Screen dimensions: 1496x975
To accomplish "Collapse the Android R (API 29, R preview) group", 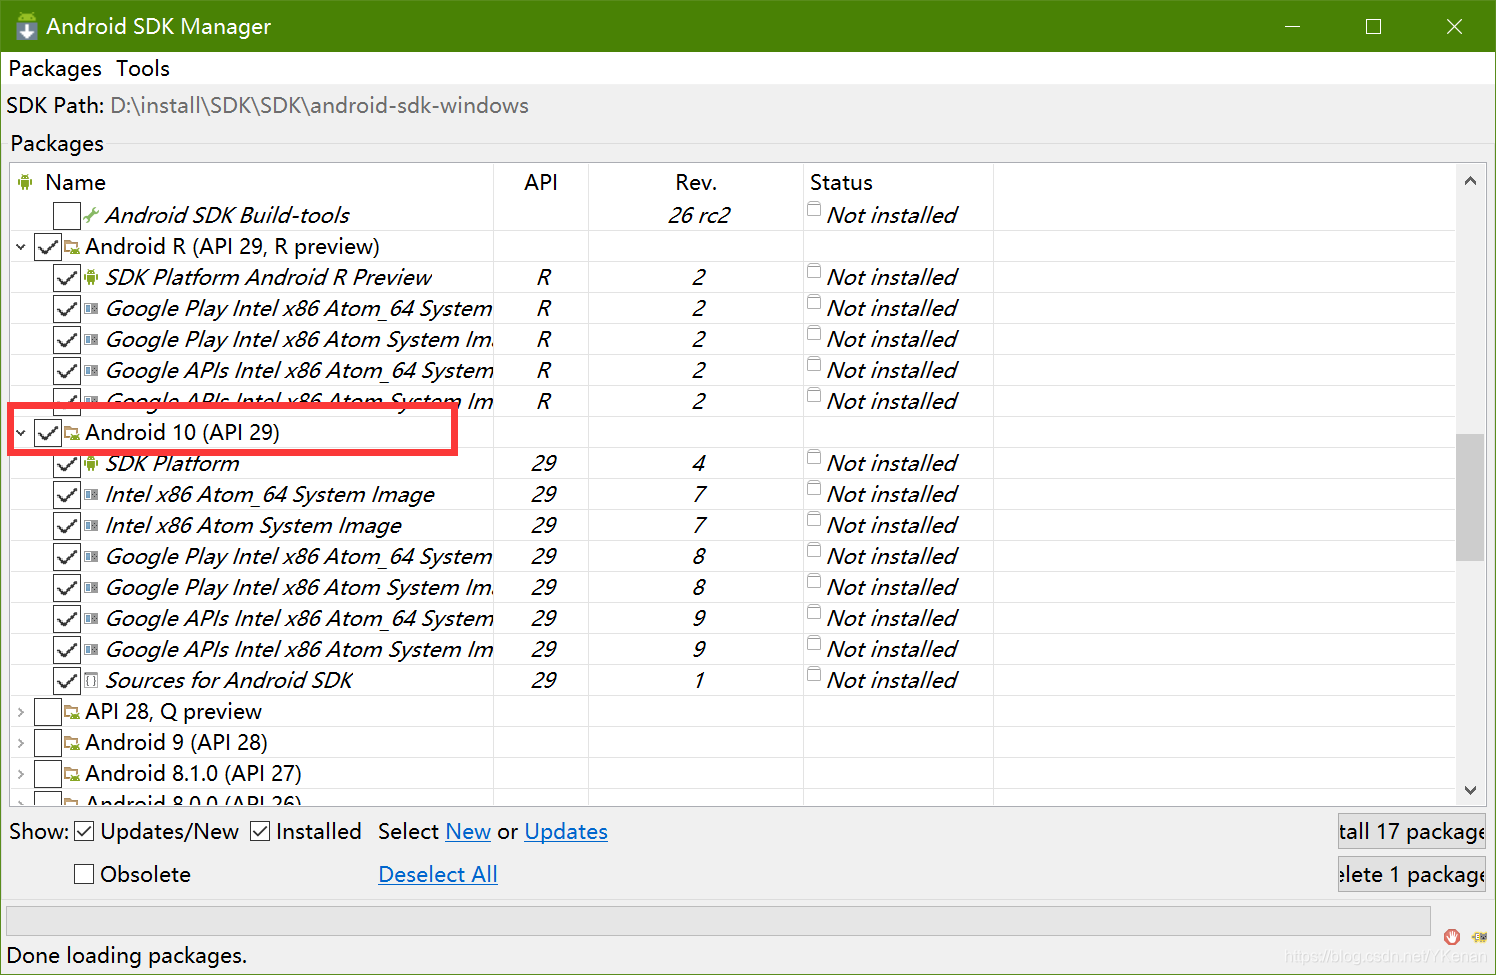I will tap(20, 246).
